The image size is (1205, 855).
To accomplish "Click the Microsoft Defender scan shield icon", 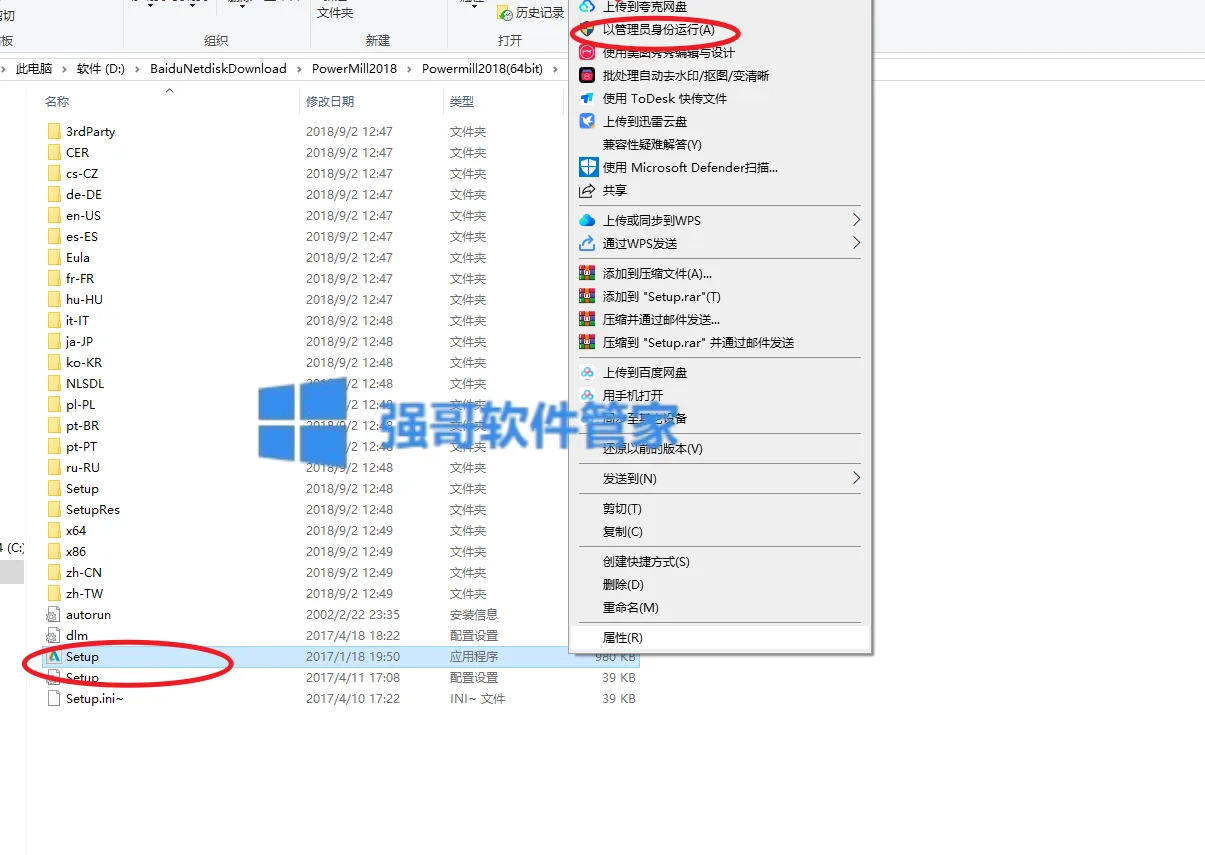I will click(588, 167).
